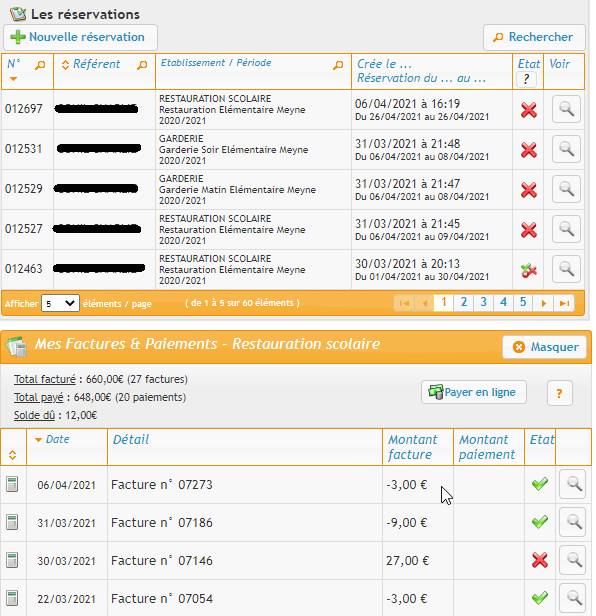
Task: Click search icon in Etablissement / Période header
Action: click(338, 65)
